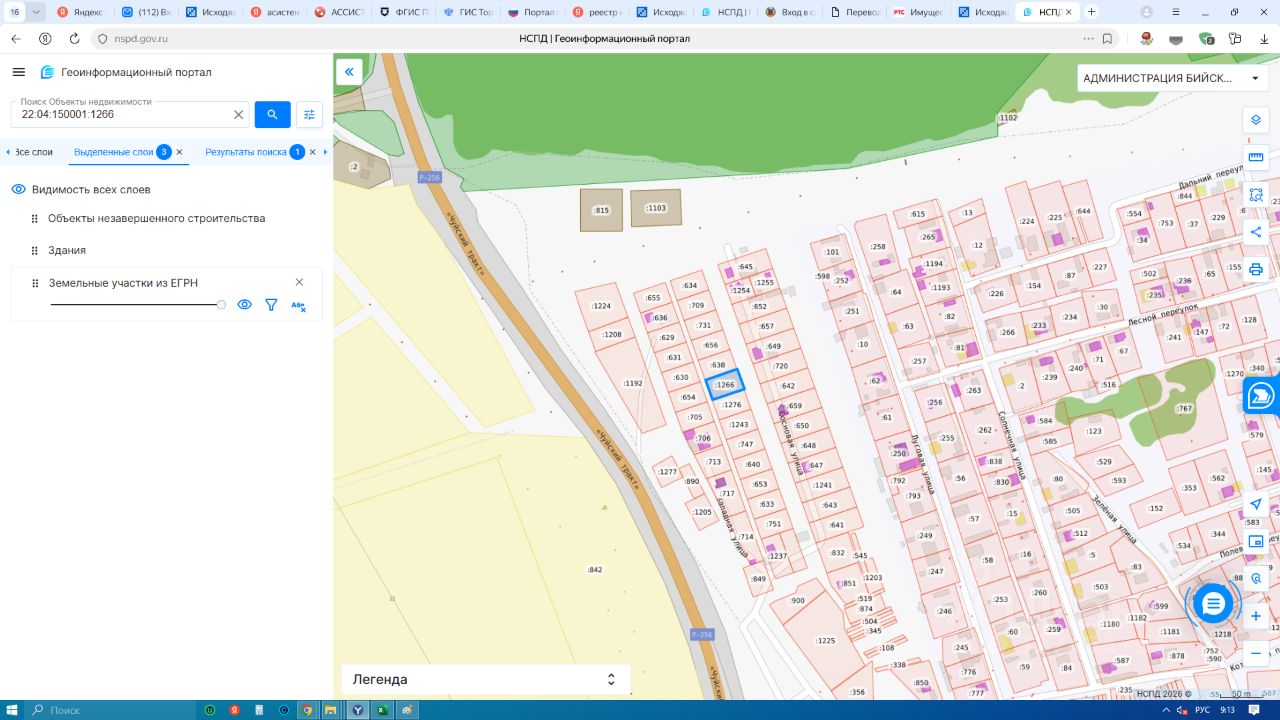This screenshot has height=720, width=1280.
Task: Click parcel labeled :1225 on the map
Action: (826, 641)
